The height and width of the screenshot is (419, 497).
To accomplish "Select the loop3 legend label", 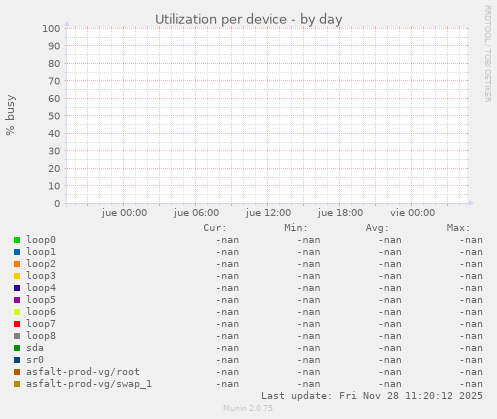I will (x=41, y=276).
